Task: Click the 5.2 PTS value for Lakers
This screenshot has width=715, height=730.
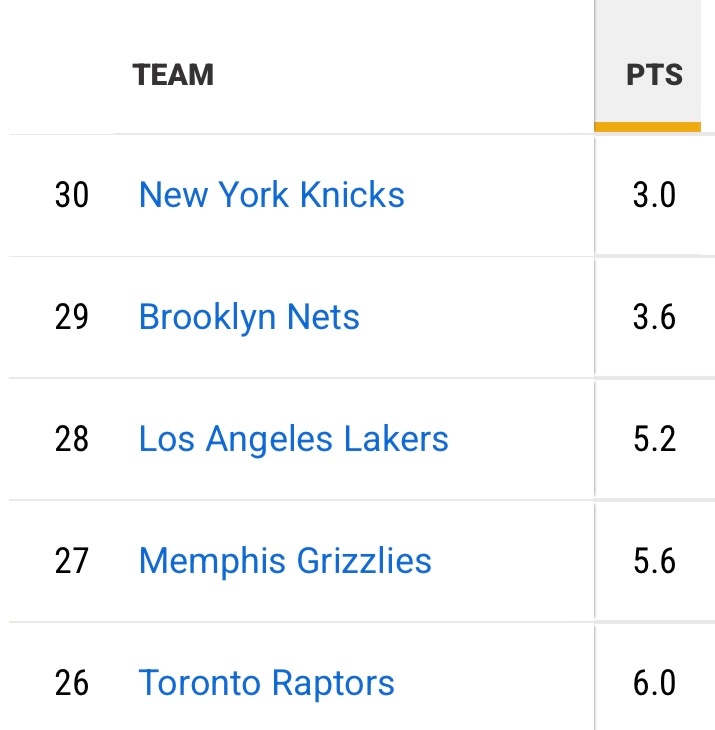Action: 655,439
